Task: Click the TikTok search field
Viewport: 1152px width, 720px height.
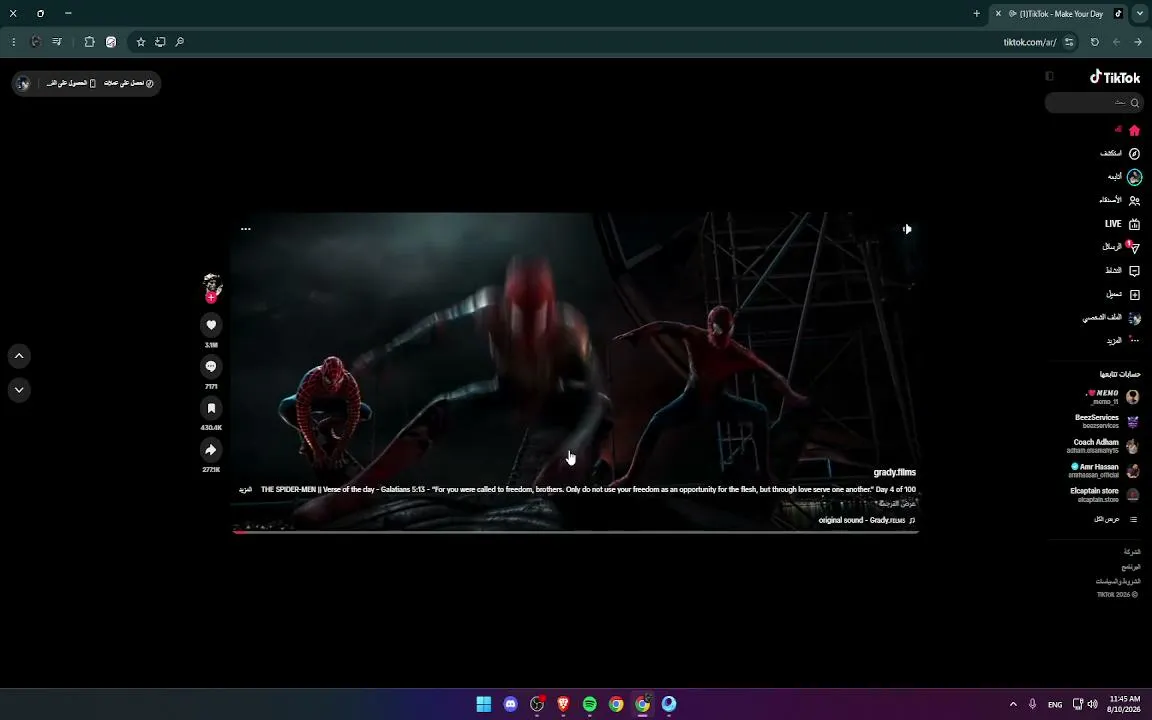Action: click(1093, 103)
